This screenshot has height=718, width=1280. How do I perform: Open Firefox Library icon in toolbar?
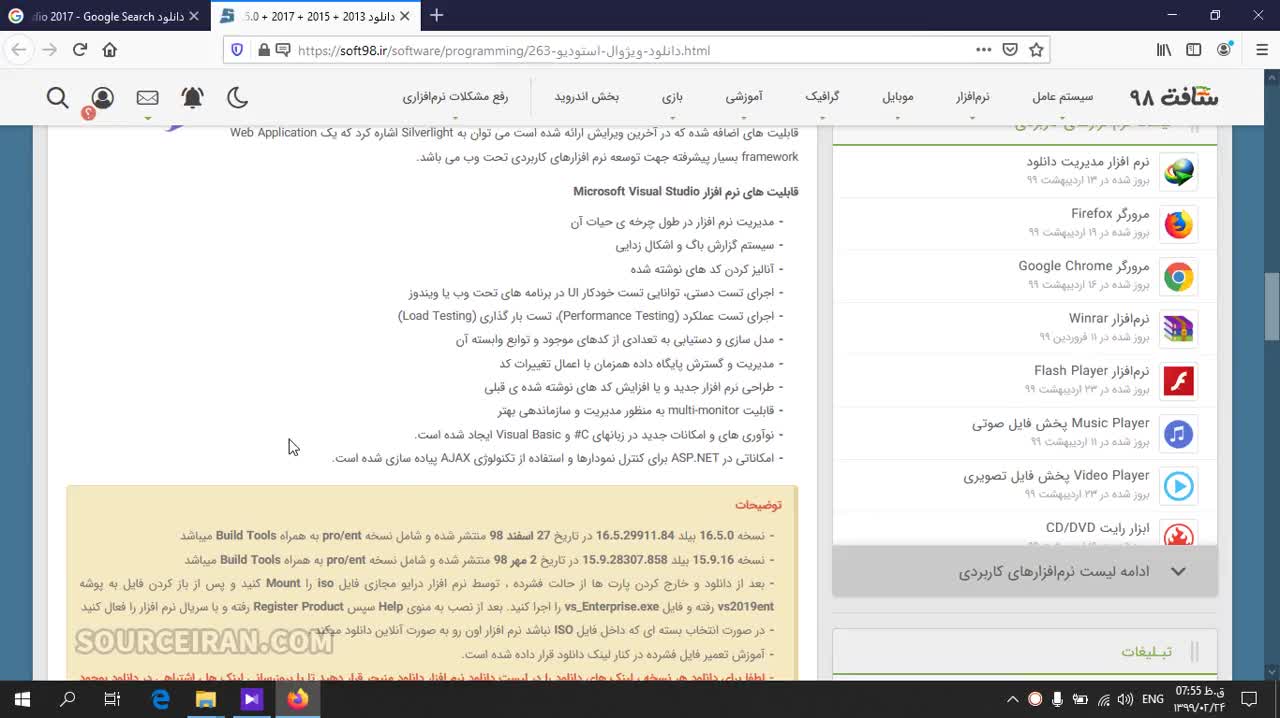pyautogui.click(x=1164, y=50)
